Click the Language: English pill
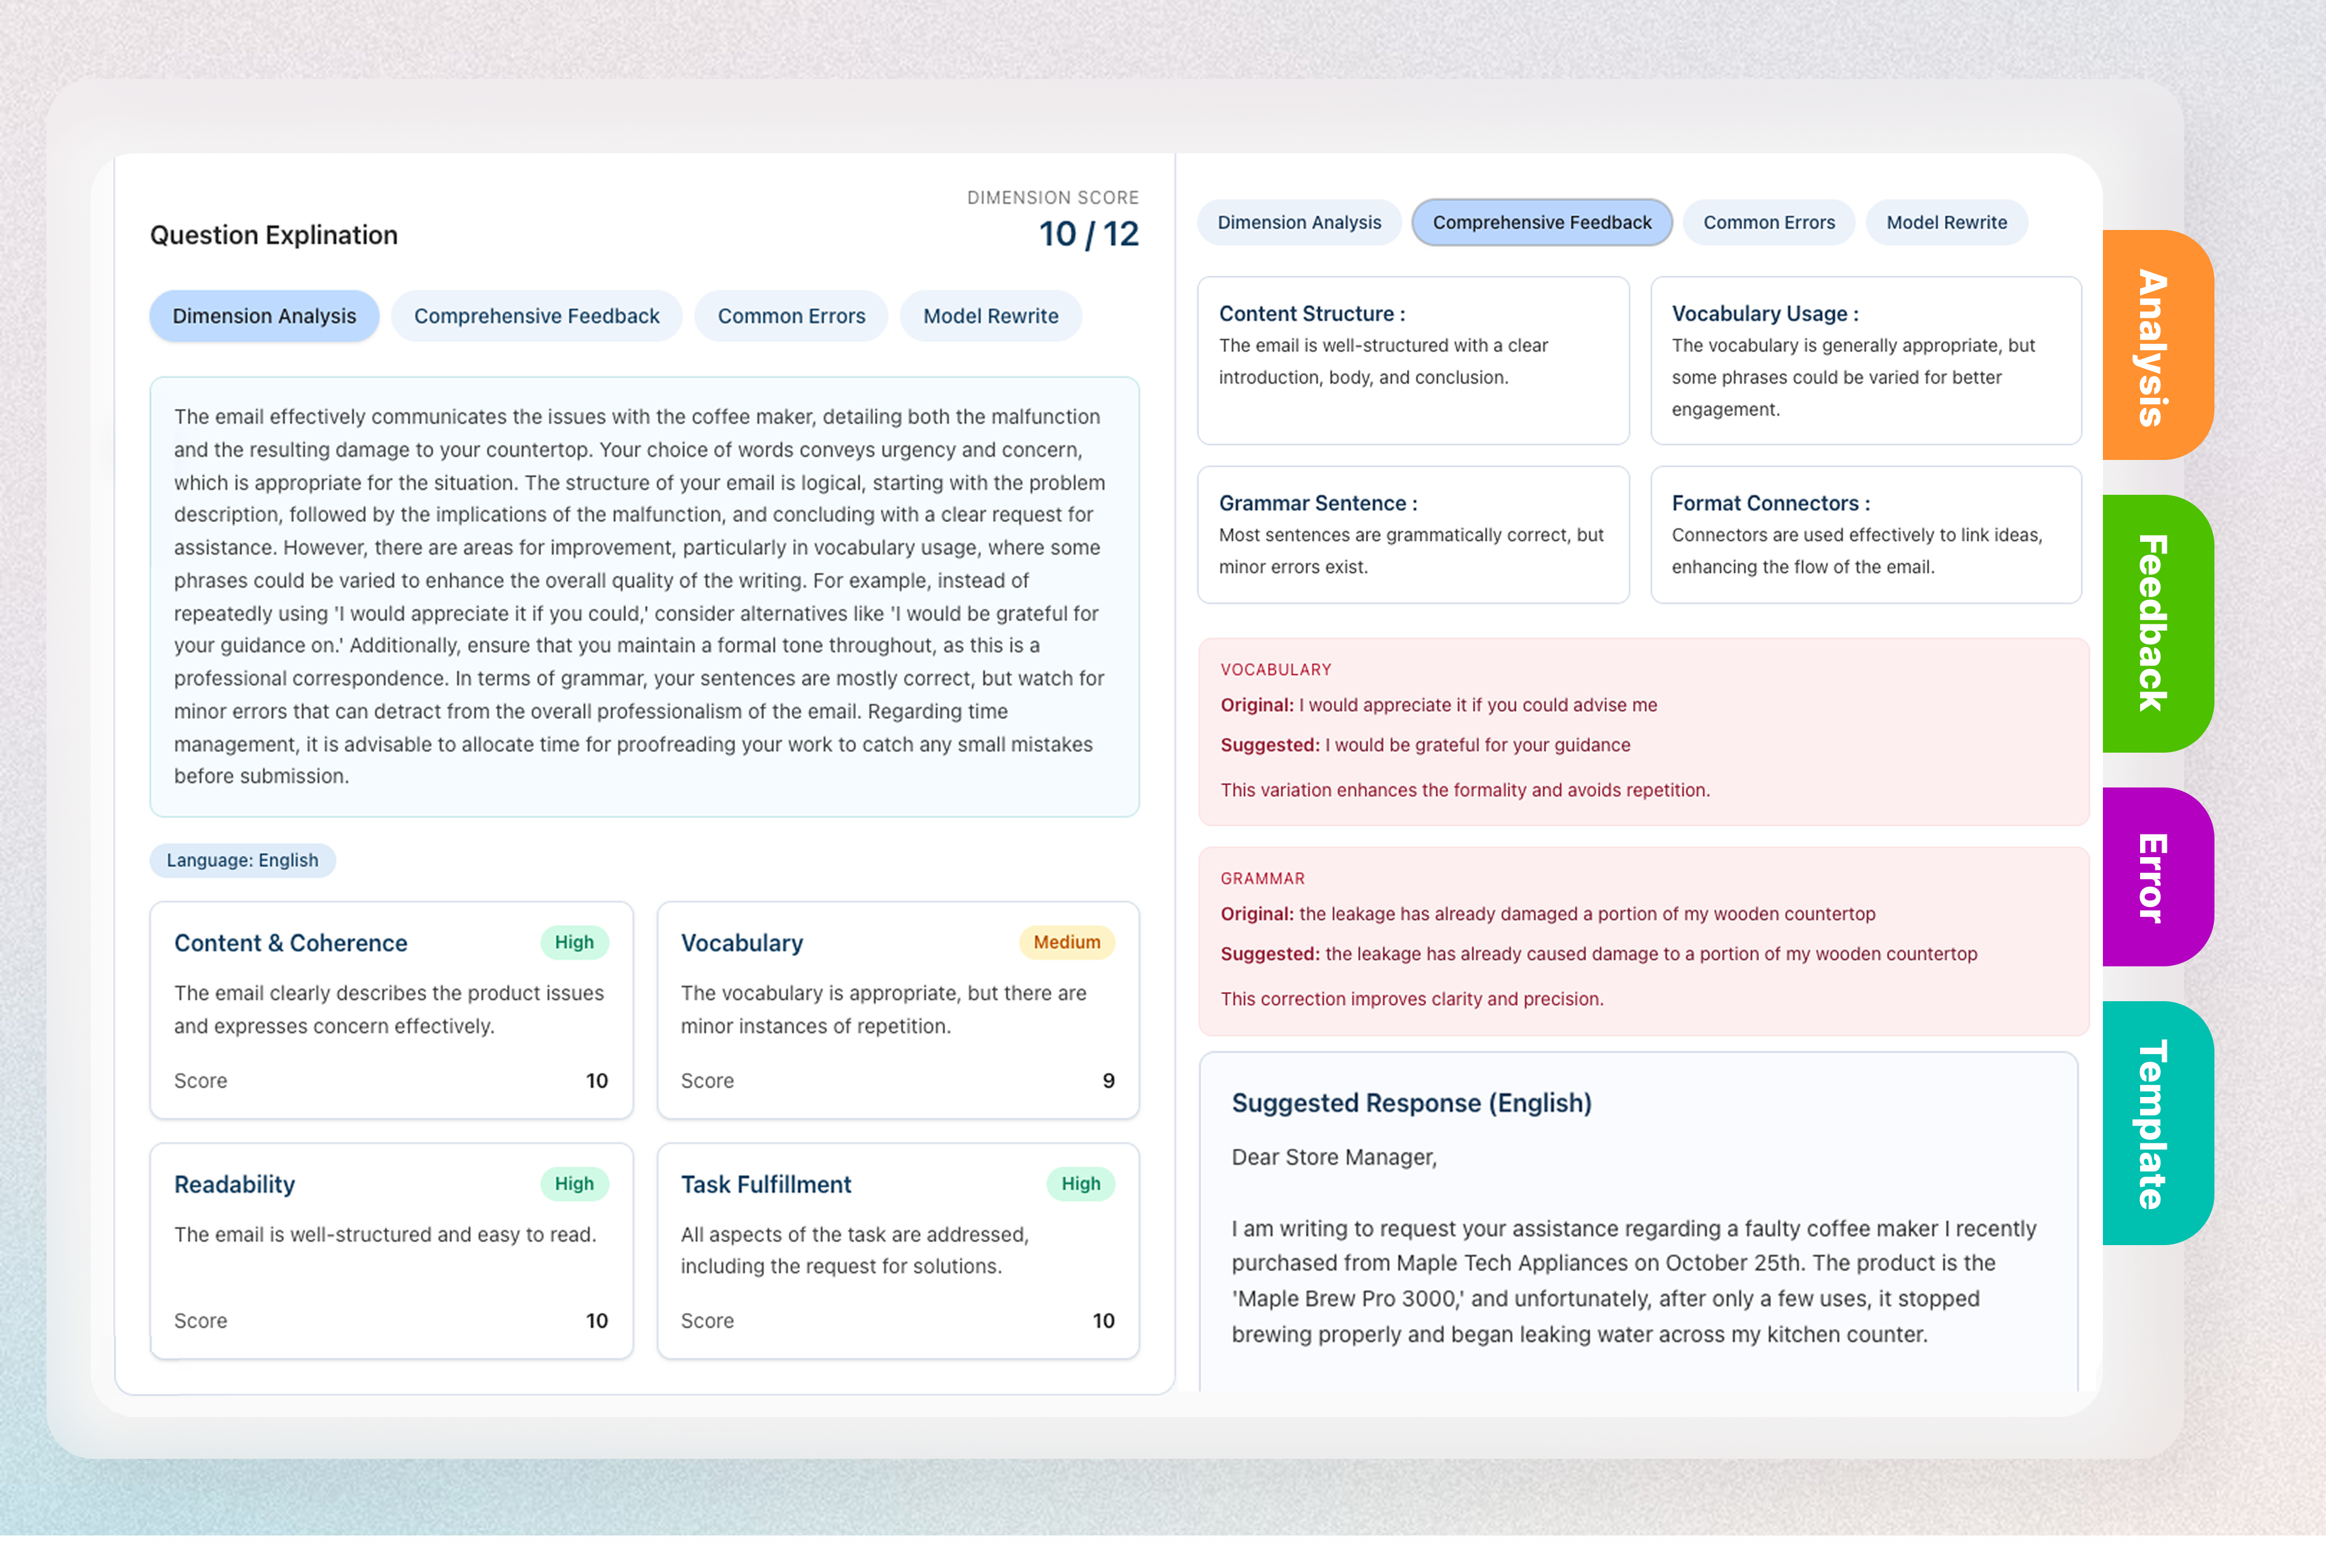This screenshot has width=2326, height=1568. [x=242, y=860]
